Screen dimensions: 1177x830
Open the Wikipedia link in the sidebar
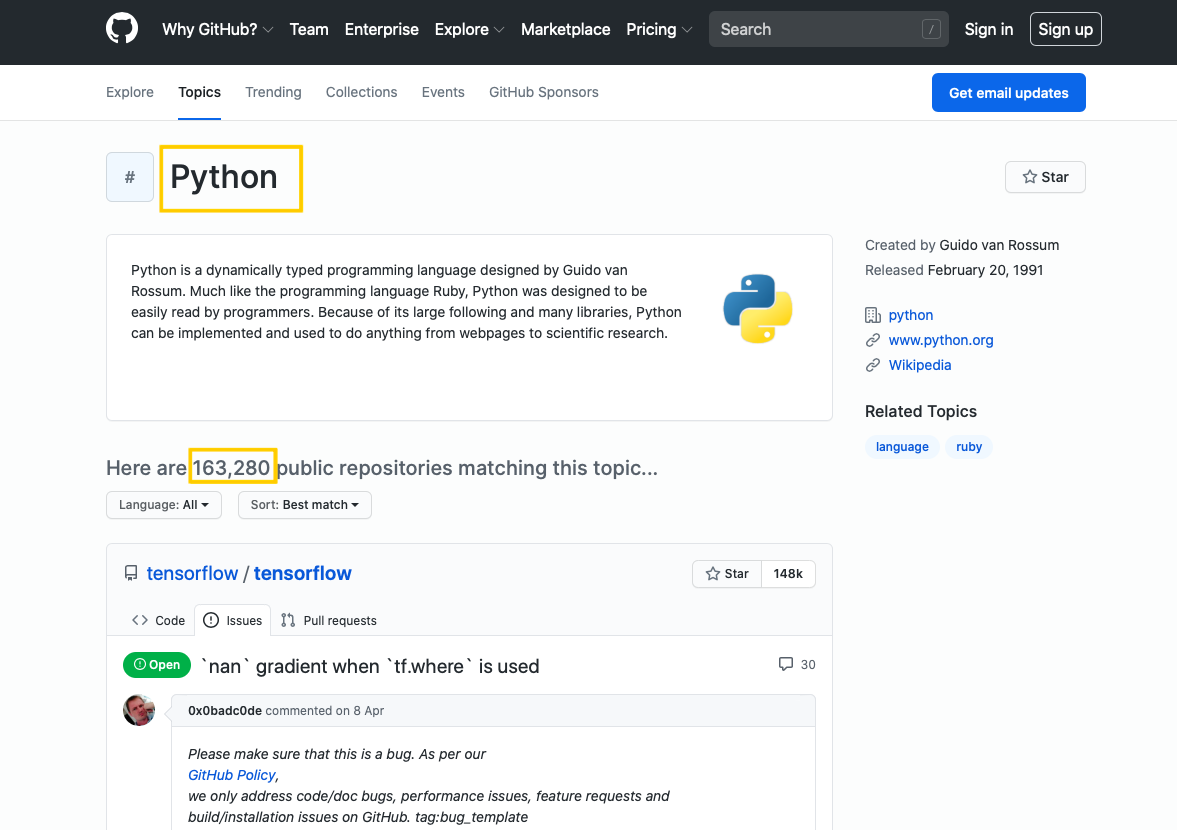click(x=919, y=364)
